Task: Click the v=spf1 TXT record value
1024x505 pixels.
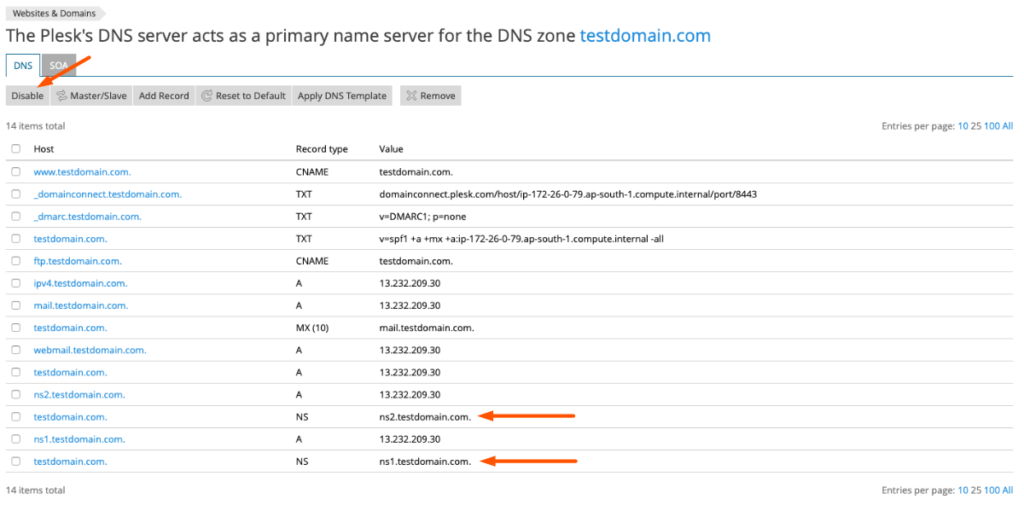Action: click(x=522, y=238)
